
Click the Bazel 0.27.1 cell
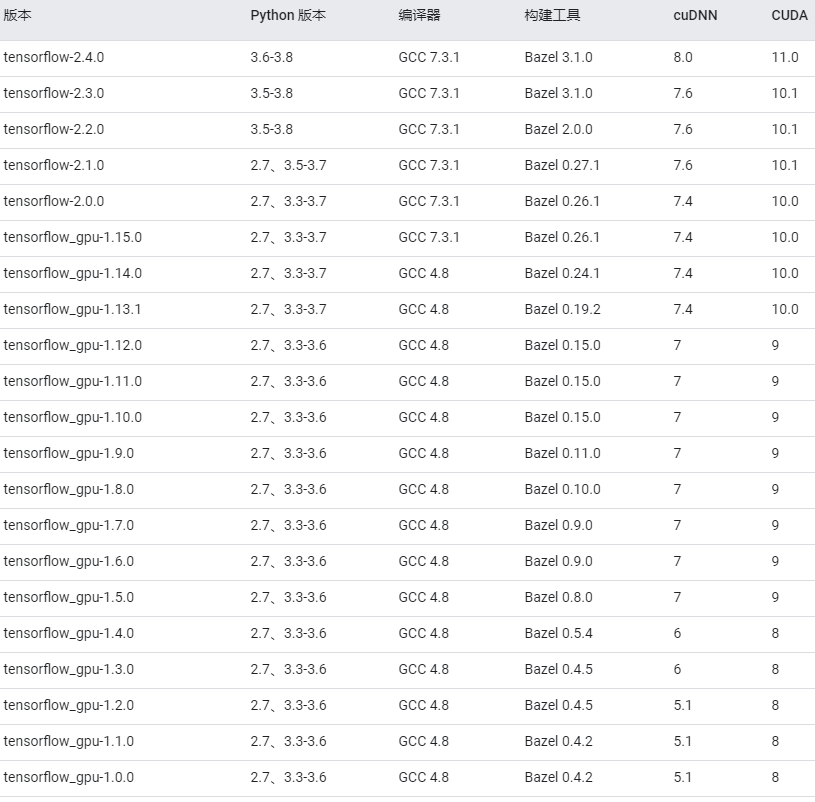562,165
